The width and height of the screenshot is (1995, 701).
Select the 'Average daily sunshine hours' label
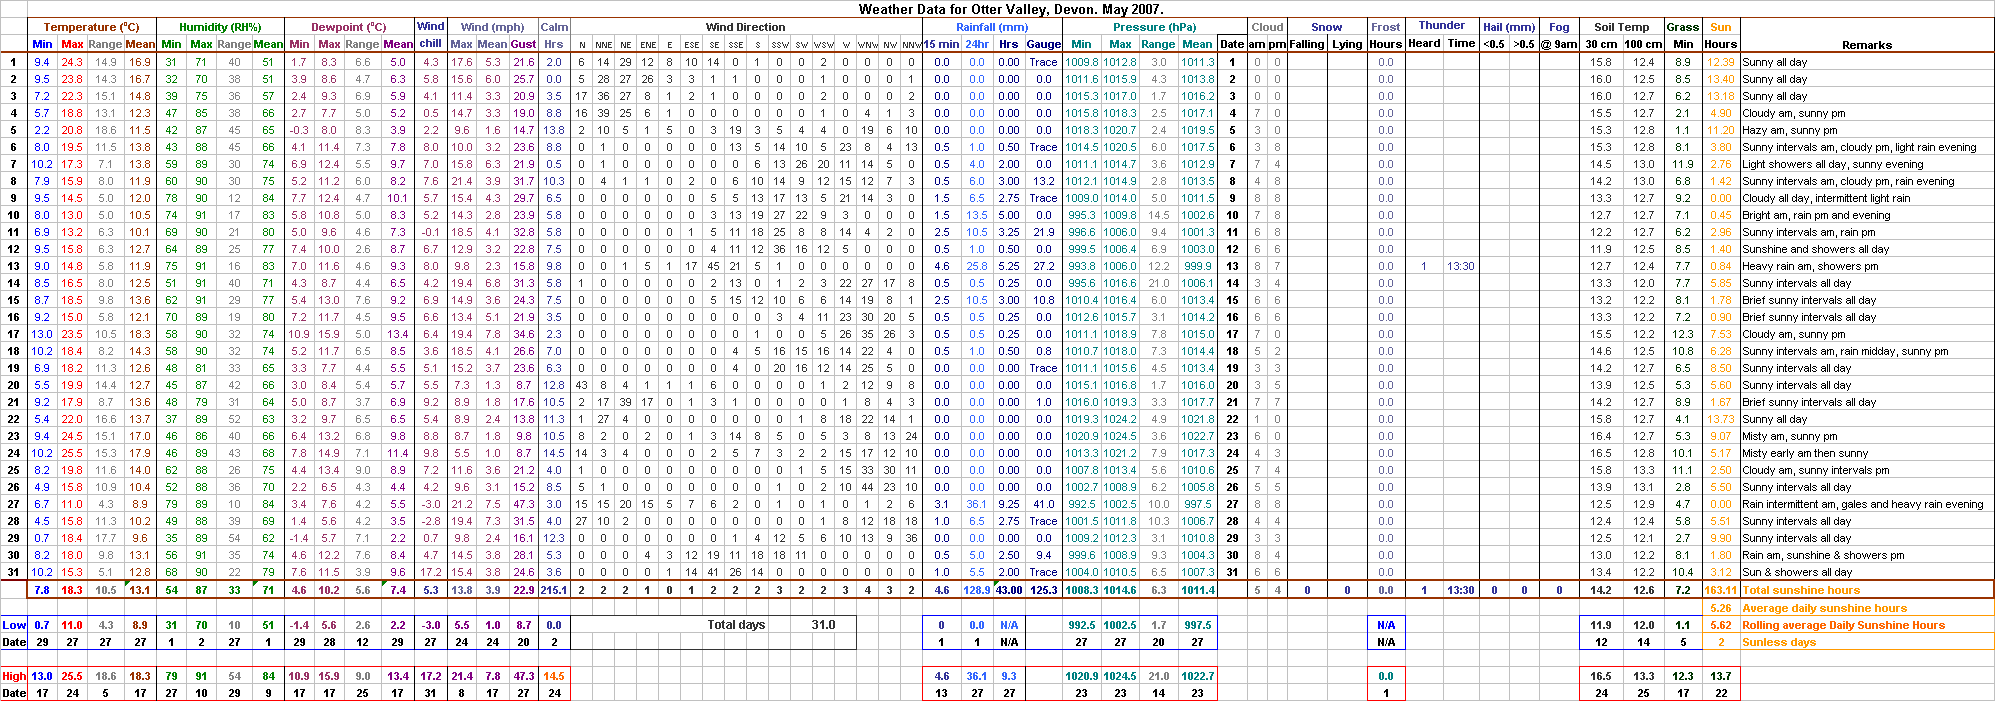click(x=1824, y=608)
